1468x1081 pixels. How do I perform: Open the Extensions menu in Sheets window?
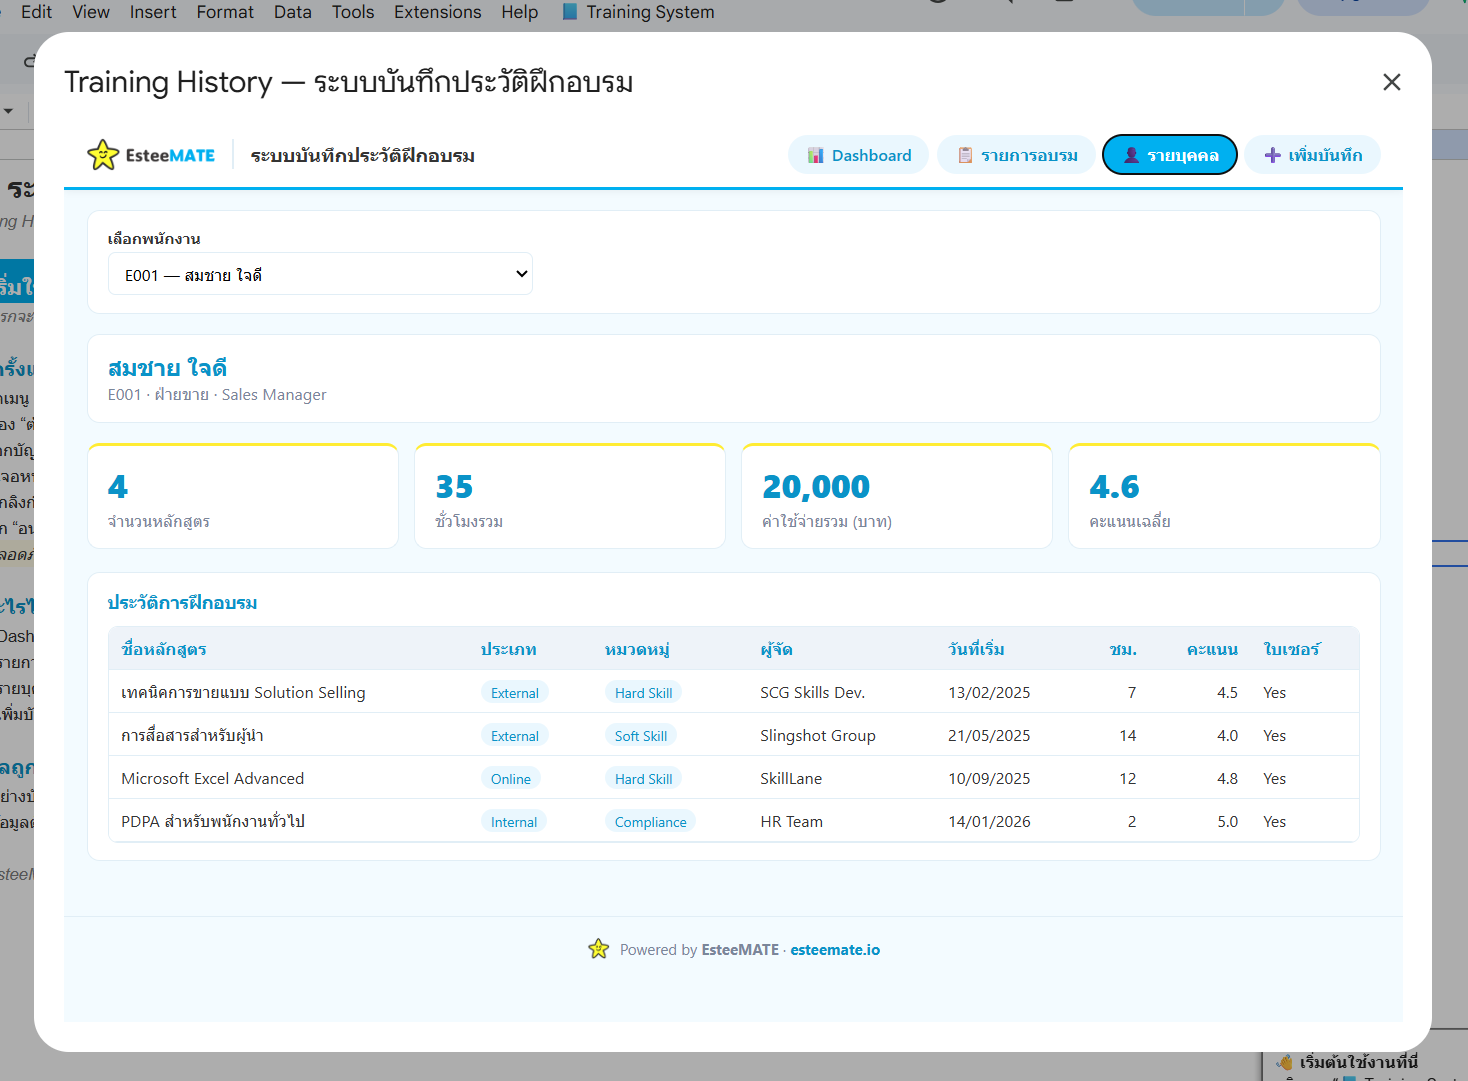(x=437, y=12)
